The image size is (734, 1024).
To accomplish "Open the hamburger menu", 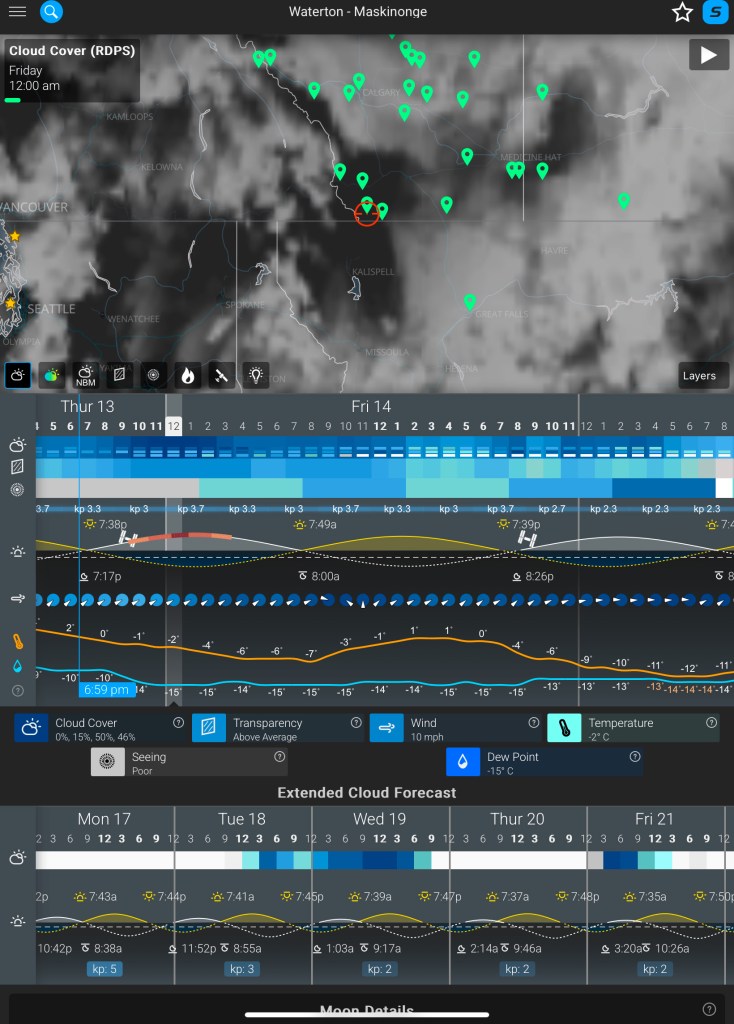I will pyautogui.click(x=17, y=12).
